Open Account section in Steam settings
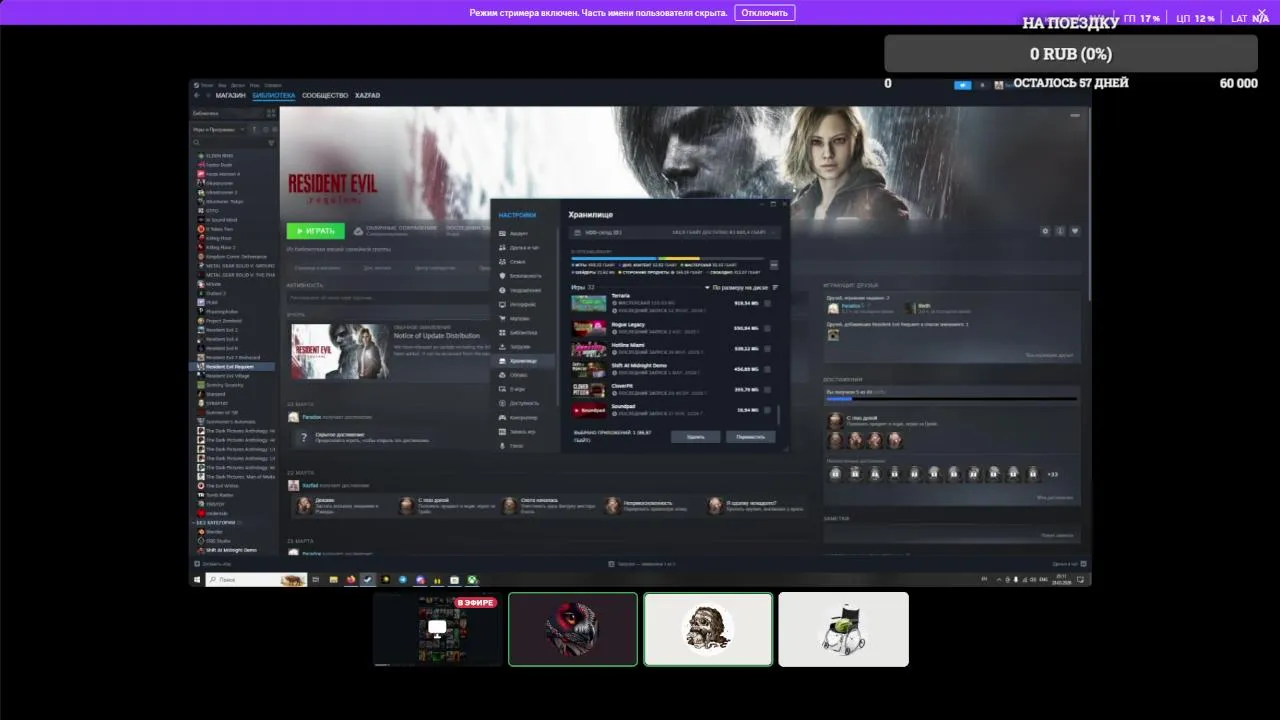 click(x=524, y=233)
